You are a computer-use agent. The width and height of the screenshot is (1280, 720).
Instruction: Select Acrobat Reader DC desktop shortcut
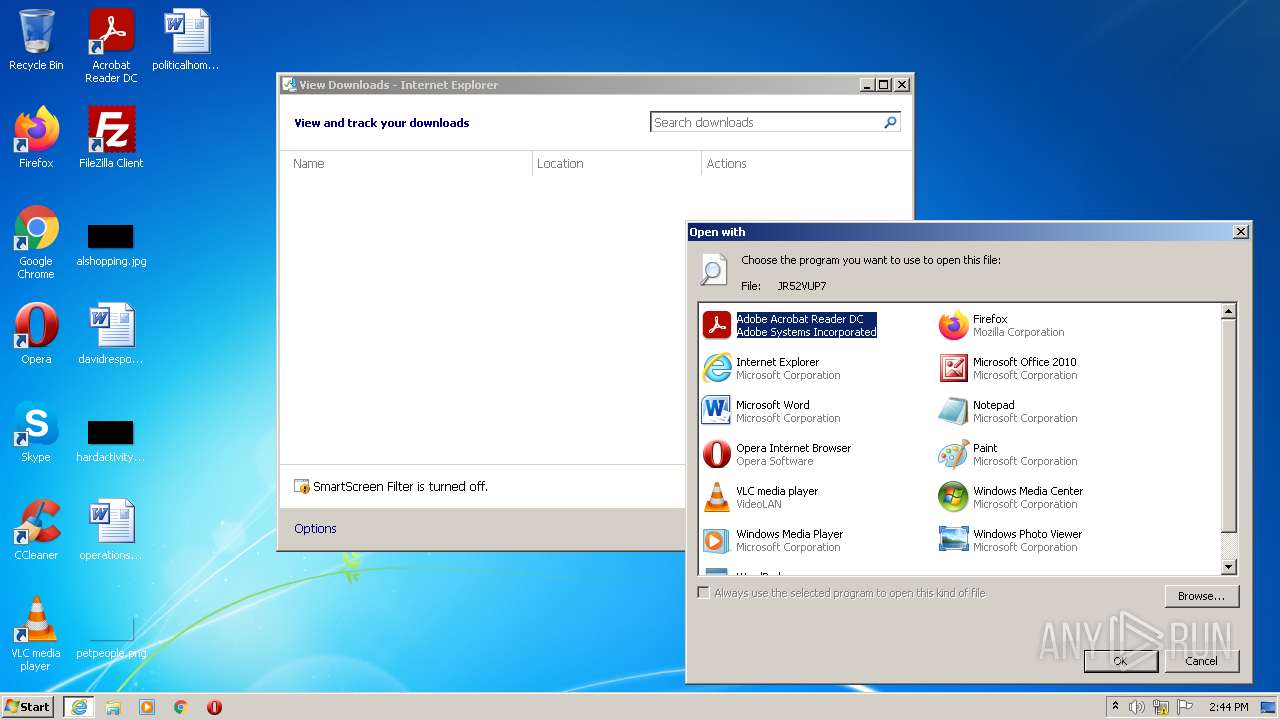(x=111, y=46)
